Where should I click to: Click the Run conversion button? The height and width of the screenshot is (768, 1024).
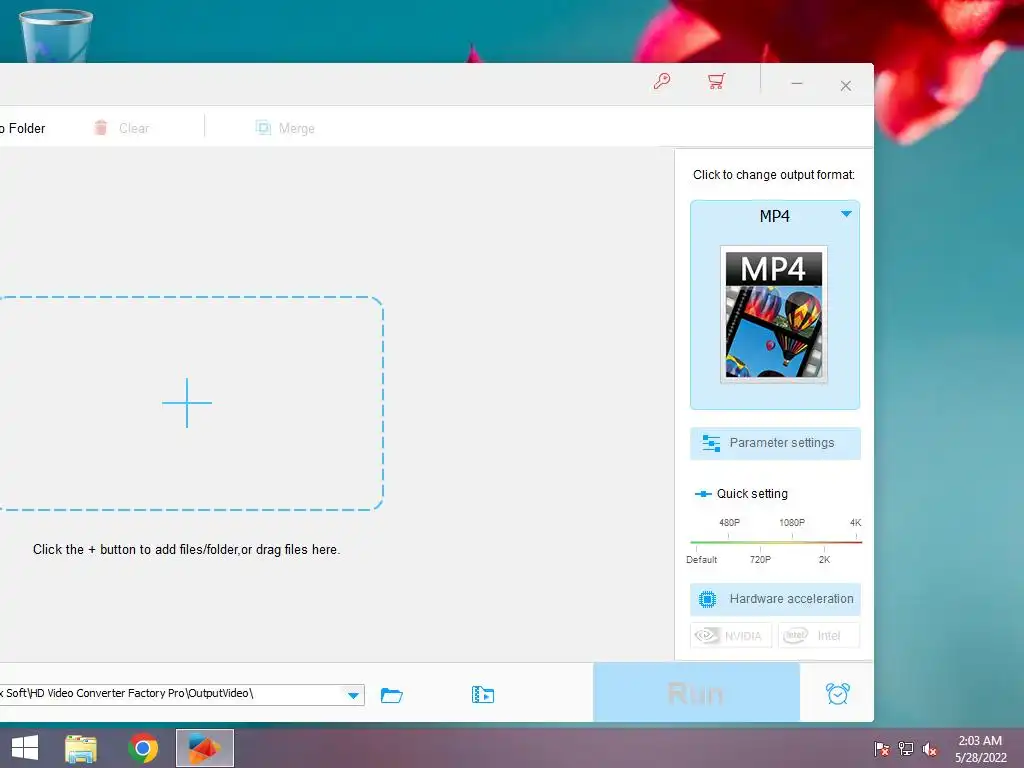(696, 692)
